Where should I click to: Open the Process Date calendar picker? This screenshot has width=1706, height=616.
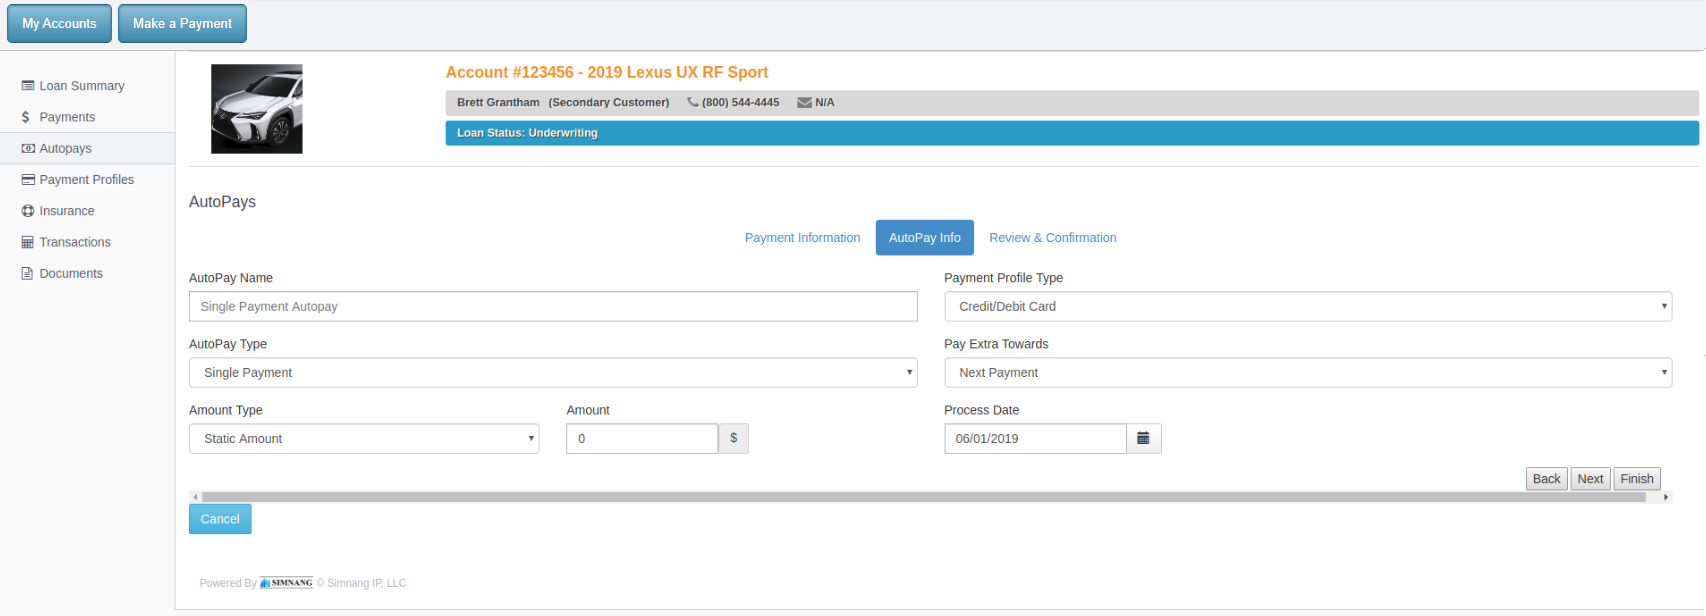(x=1143, y=438)
